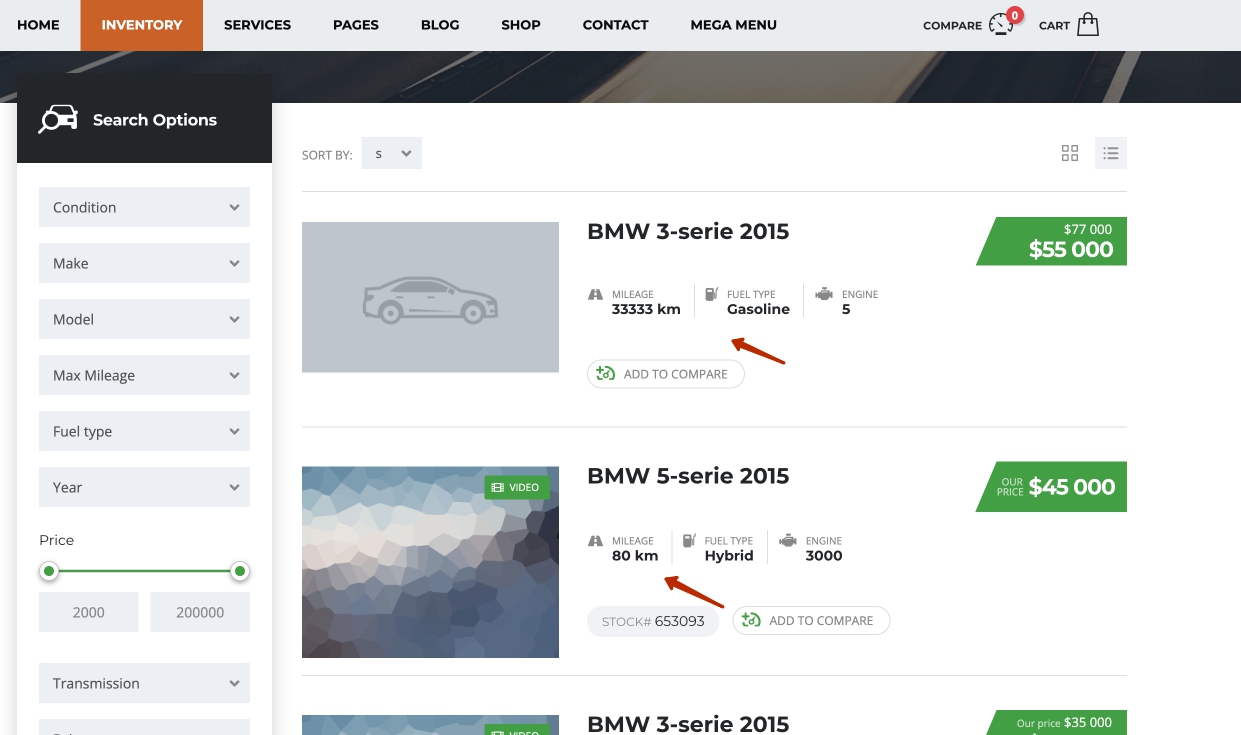Open the Sort By dropdown

click(x=391, y=154)
